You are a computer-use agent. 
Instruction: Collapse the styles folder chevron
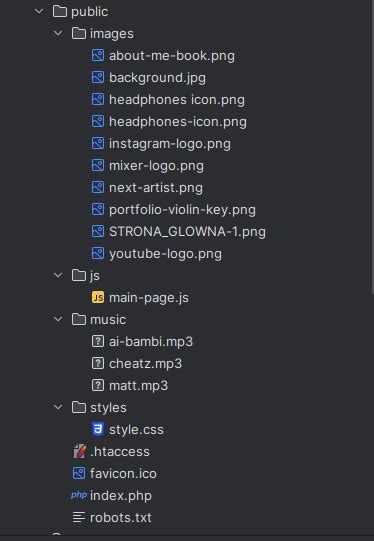pos(58,407)
